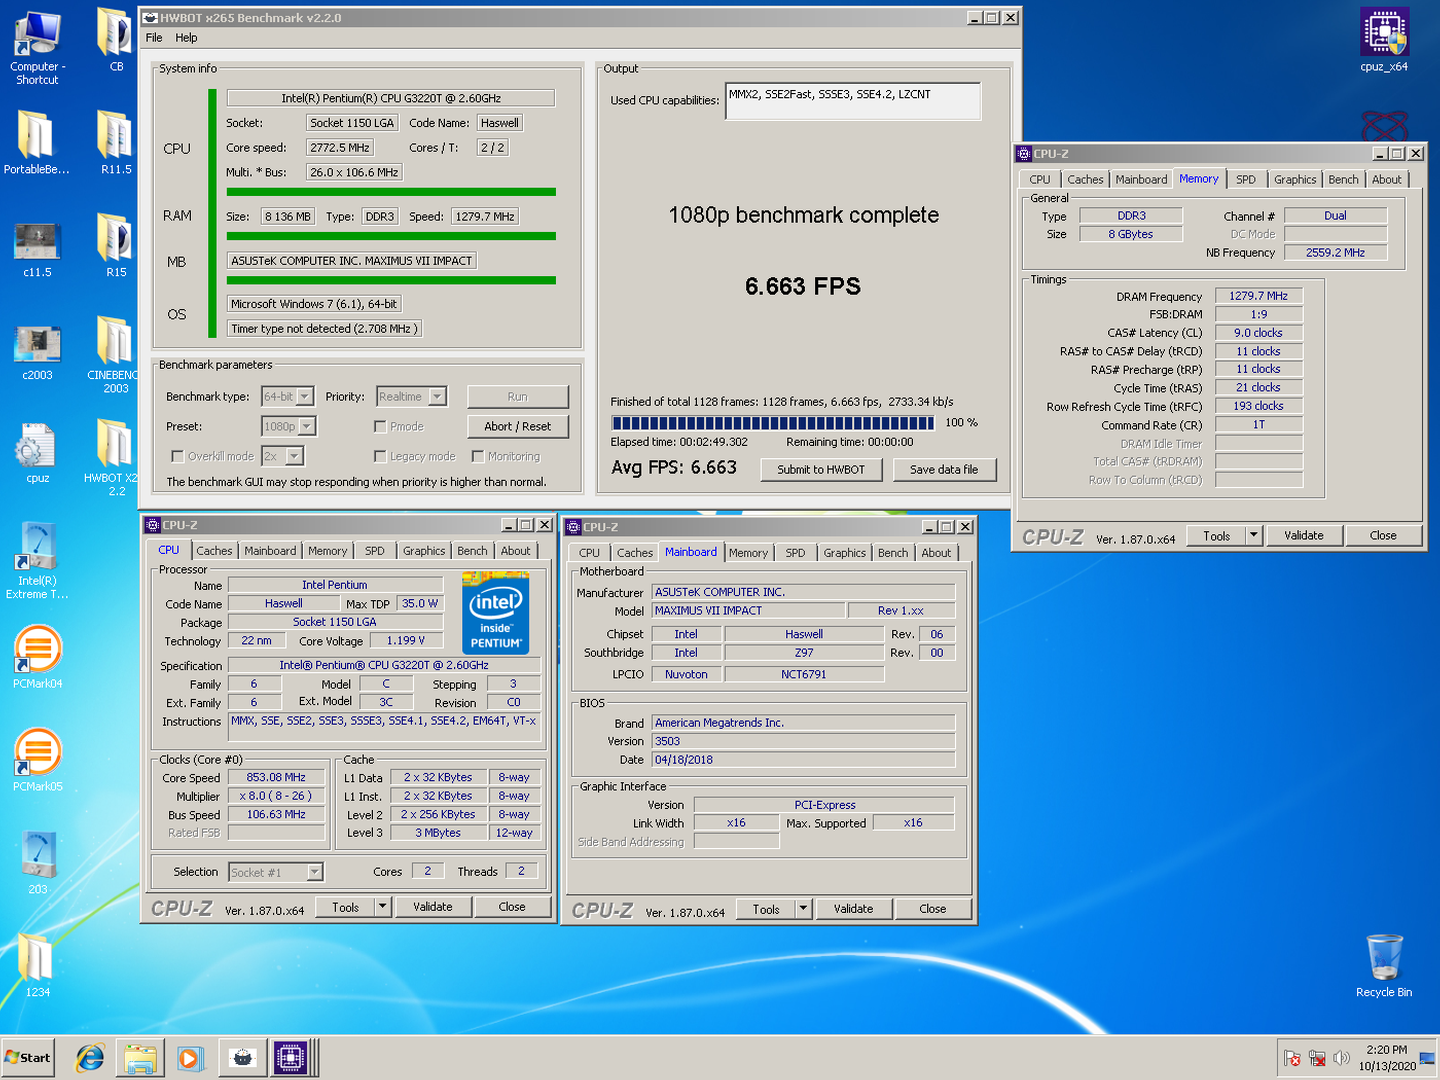1440x1080 pixels.
Task: Toggle the Overkill mode checkbox
Action: pyautogui.click(x=177, y=456)
